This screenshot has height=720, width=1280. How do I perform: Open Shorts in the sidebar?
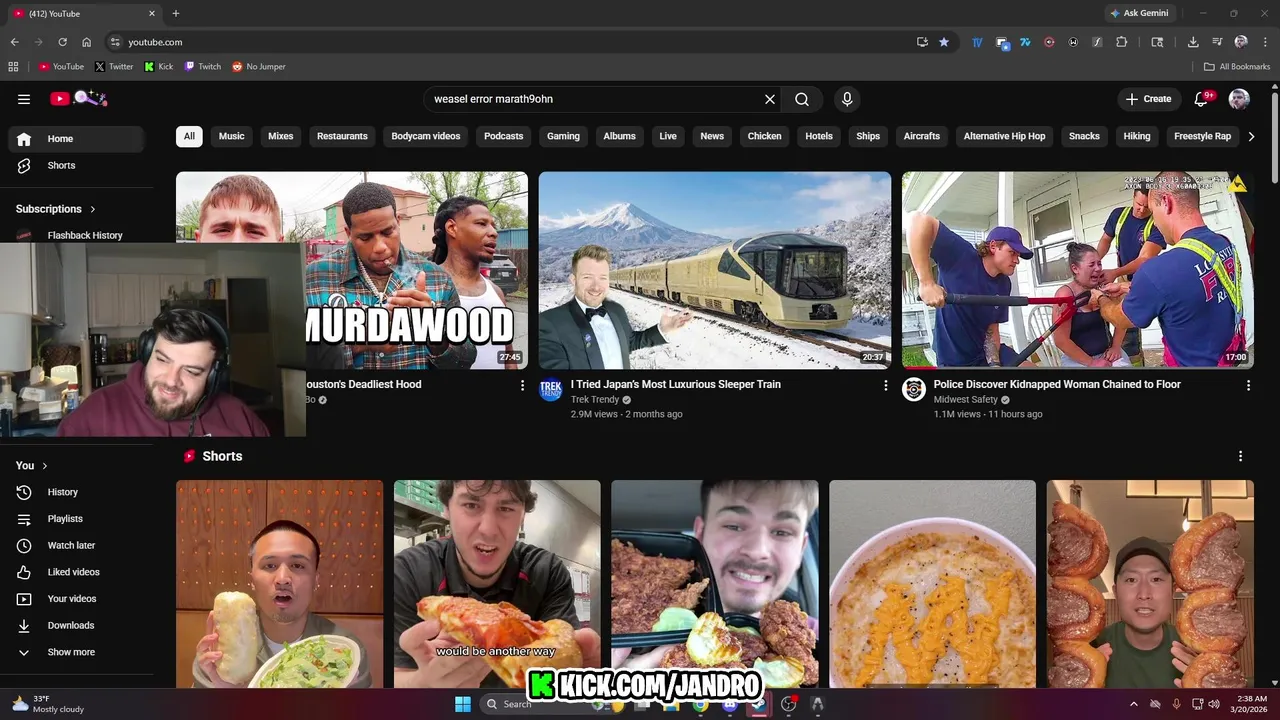coord(76,165)
